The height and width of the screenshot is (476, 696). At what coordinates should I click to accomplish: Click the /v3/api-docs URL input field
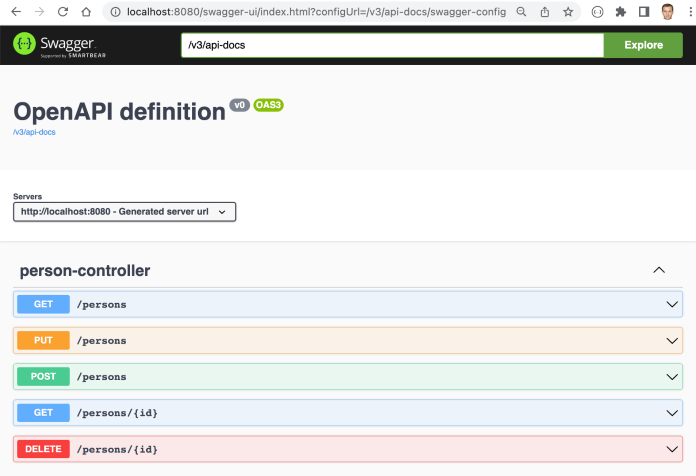point(392,45)
